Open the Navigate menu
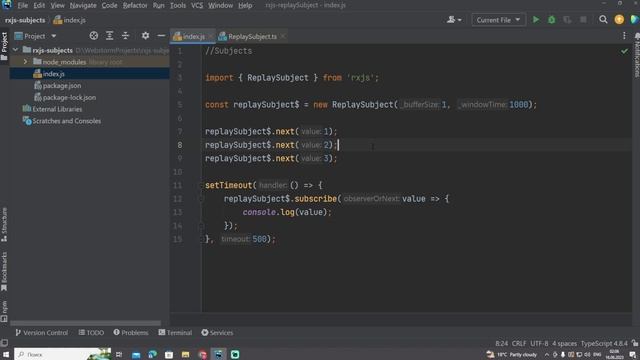The height and width of the screenshot is (360, 640). click(83, 5)
